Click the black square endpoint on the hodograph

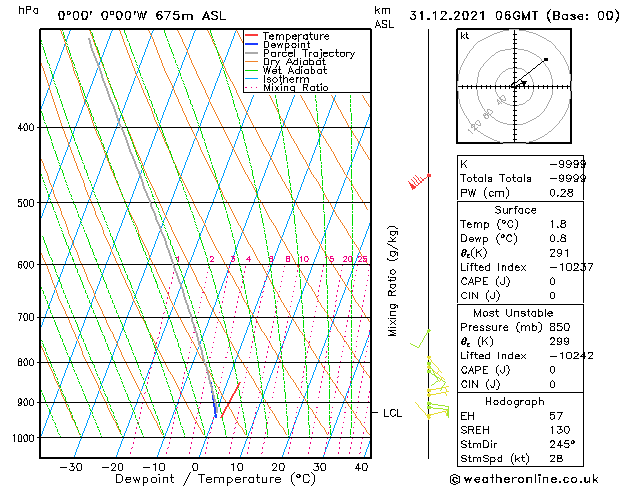tap(546, 60)
